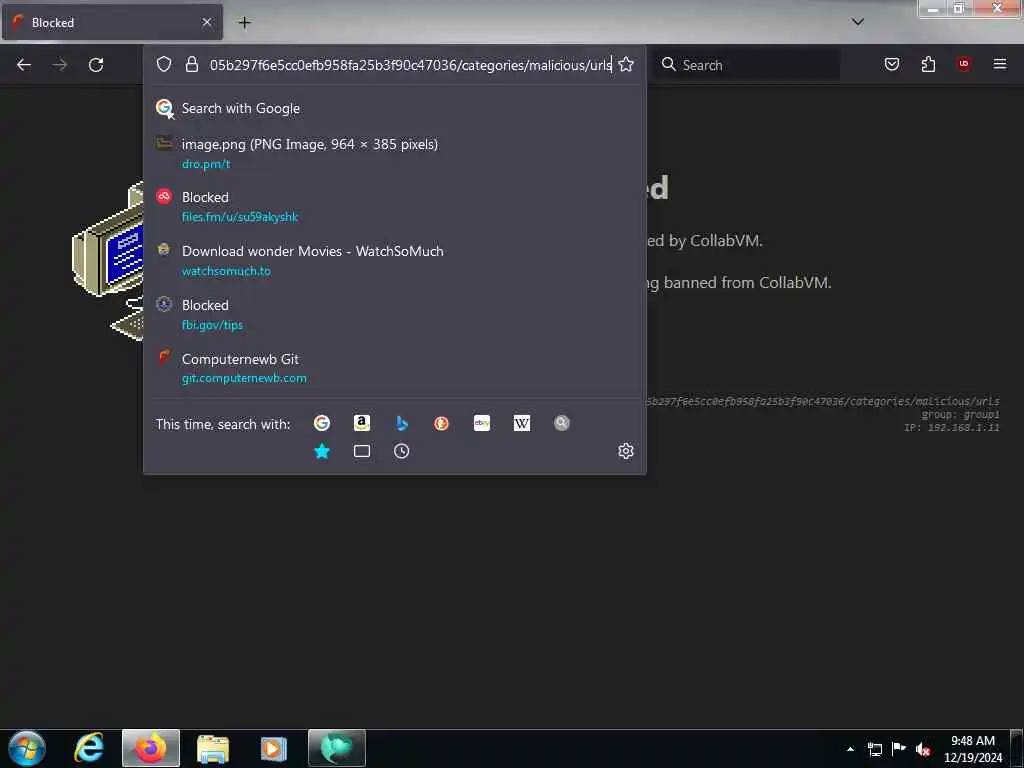
Task: Go back to the previous page
Action: (x=24, y=65)
